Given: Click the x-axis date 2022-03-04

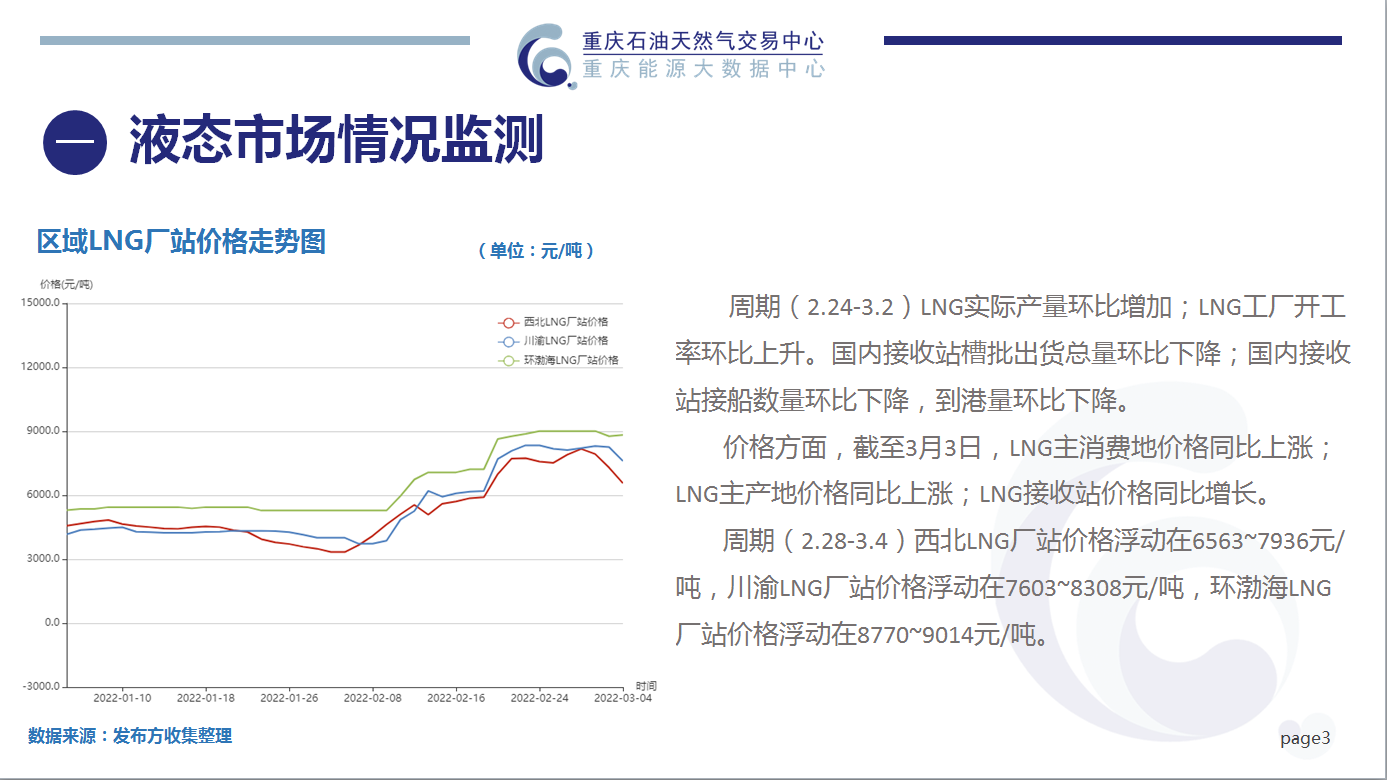Looking at the screenshot, I should [623, 698].
